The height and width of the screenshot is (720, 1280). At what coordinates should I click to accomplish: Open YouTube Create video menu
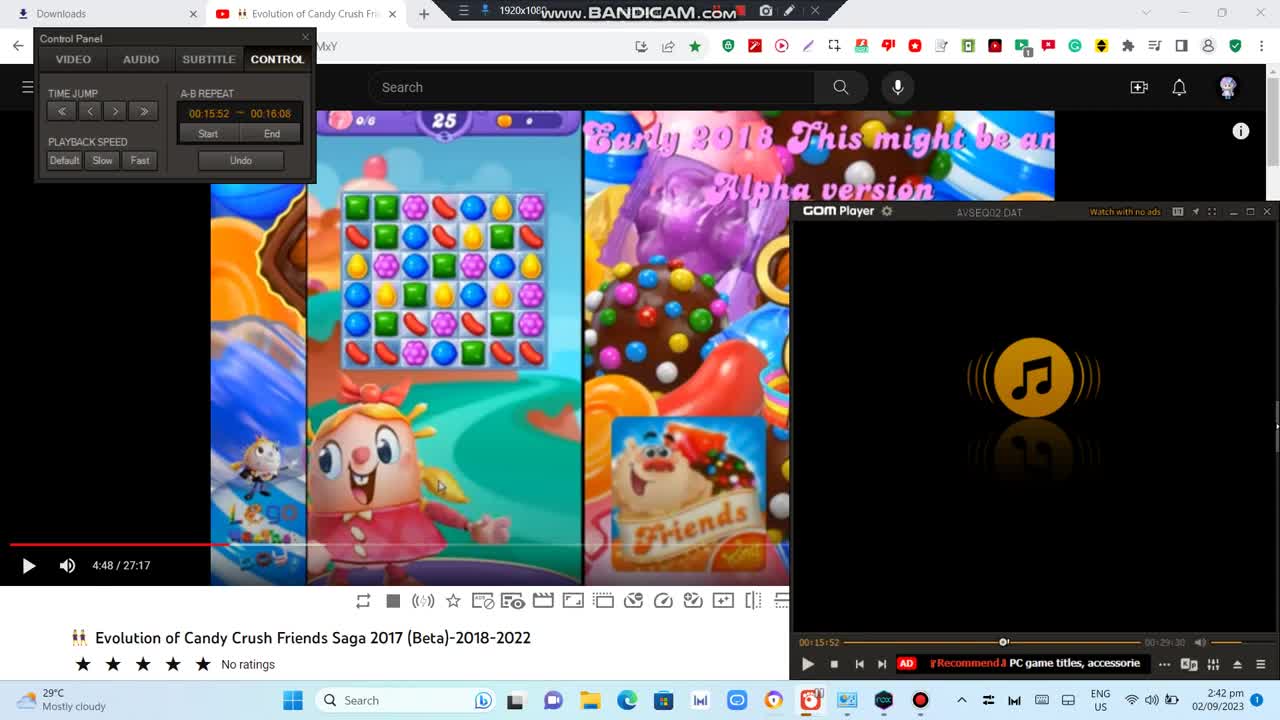tap(1139, 87)
